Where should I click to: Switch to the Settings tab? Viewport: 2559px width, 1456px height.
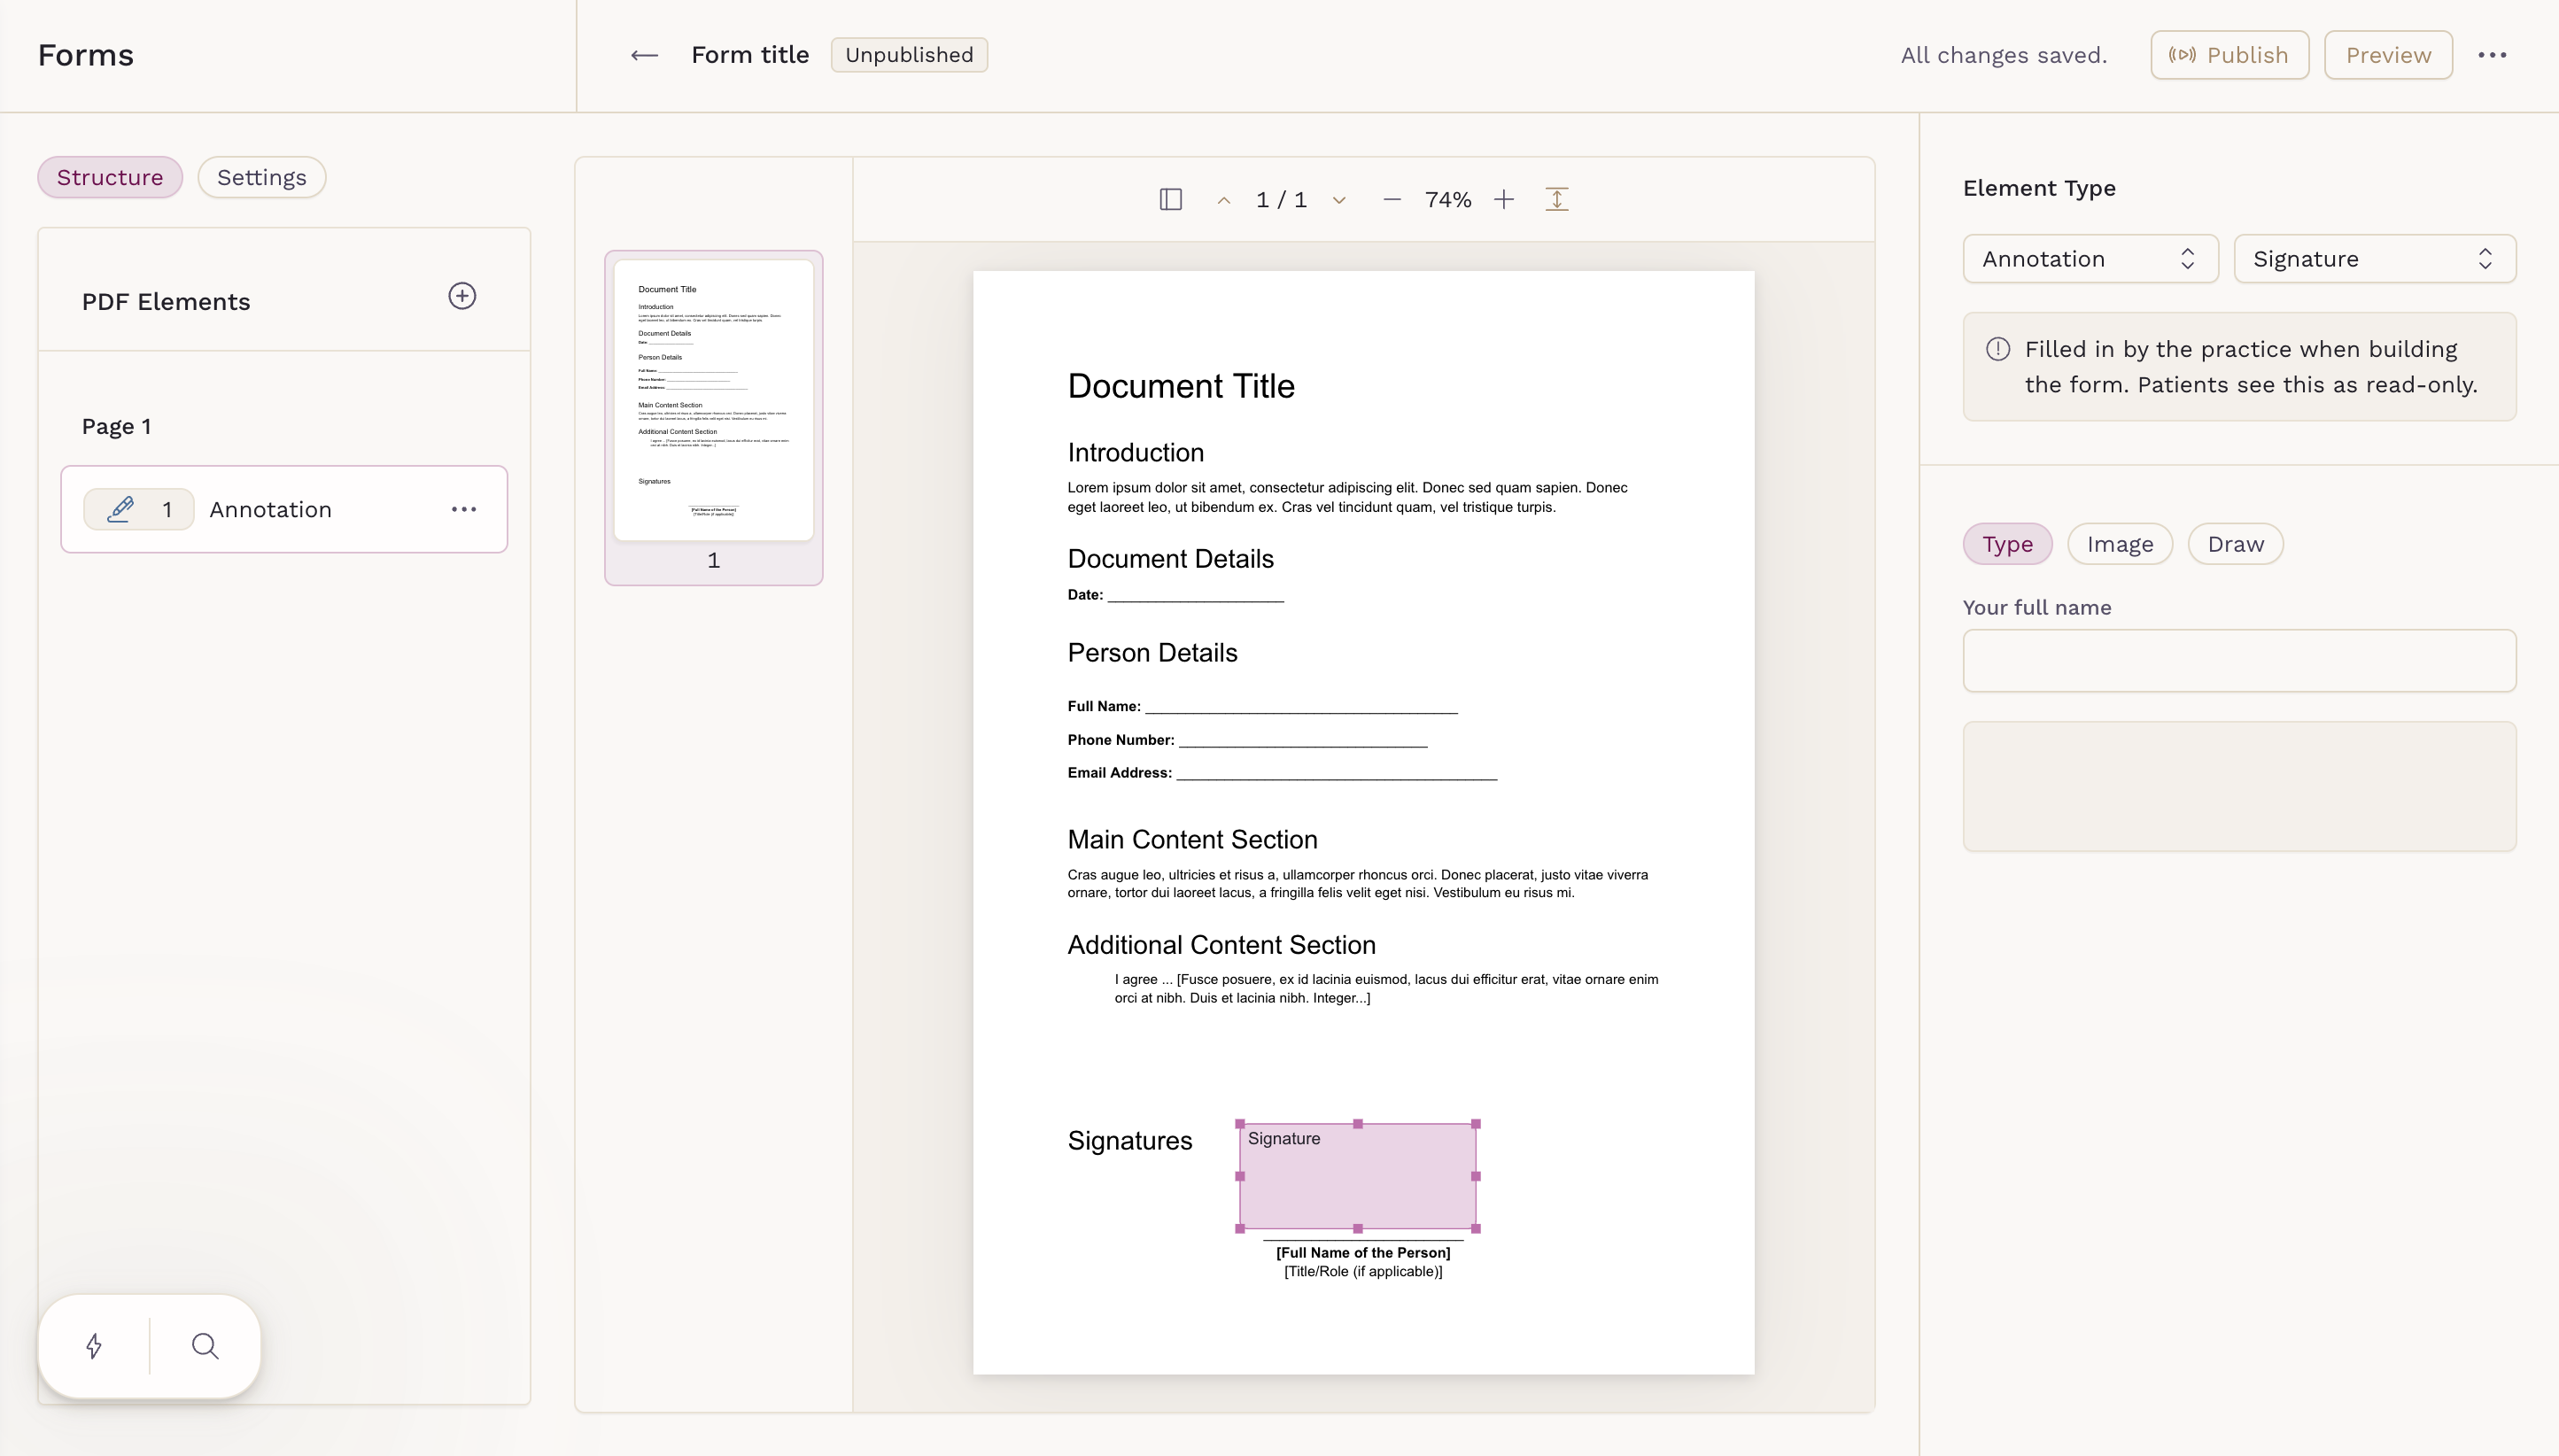(261, 177)
